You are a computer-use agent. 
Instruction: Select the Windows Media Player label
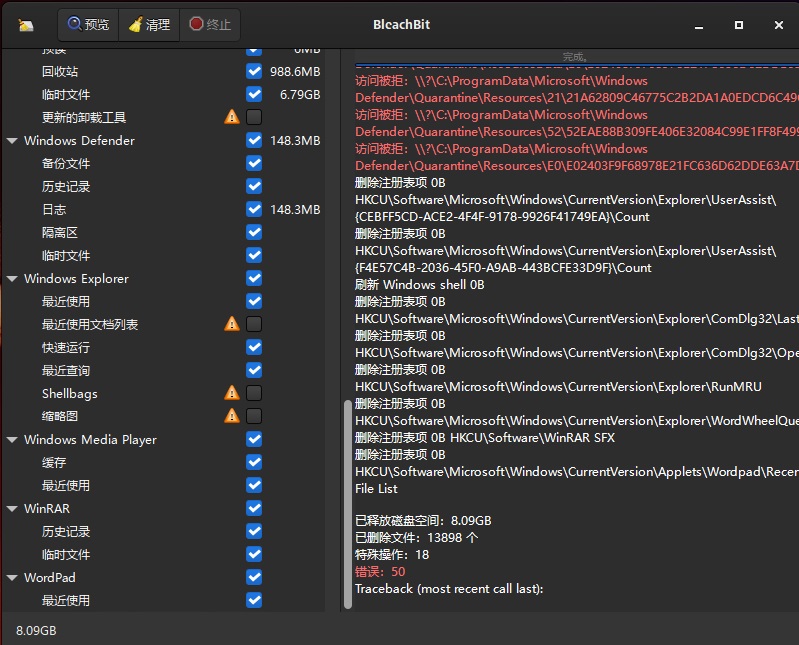point(90,440)
